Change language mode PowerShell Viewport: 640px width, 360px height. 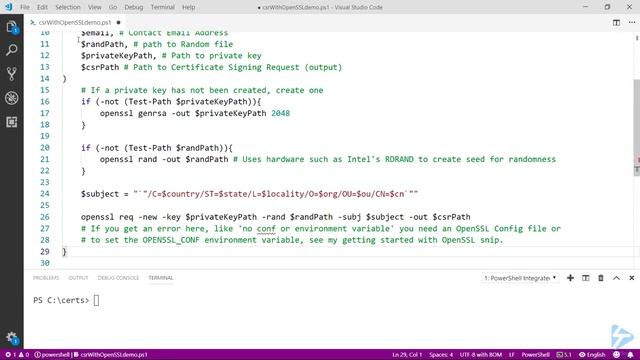click(535, 355)
